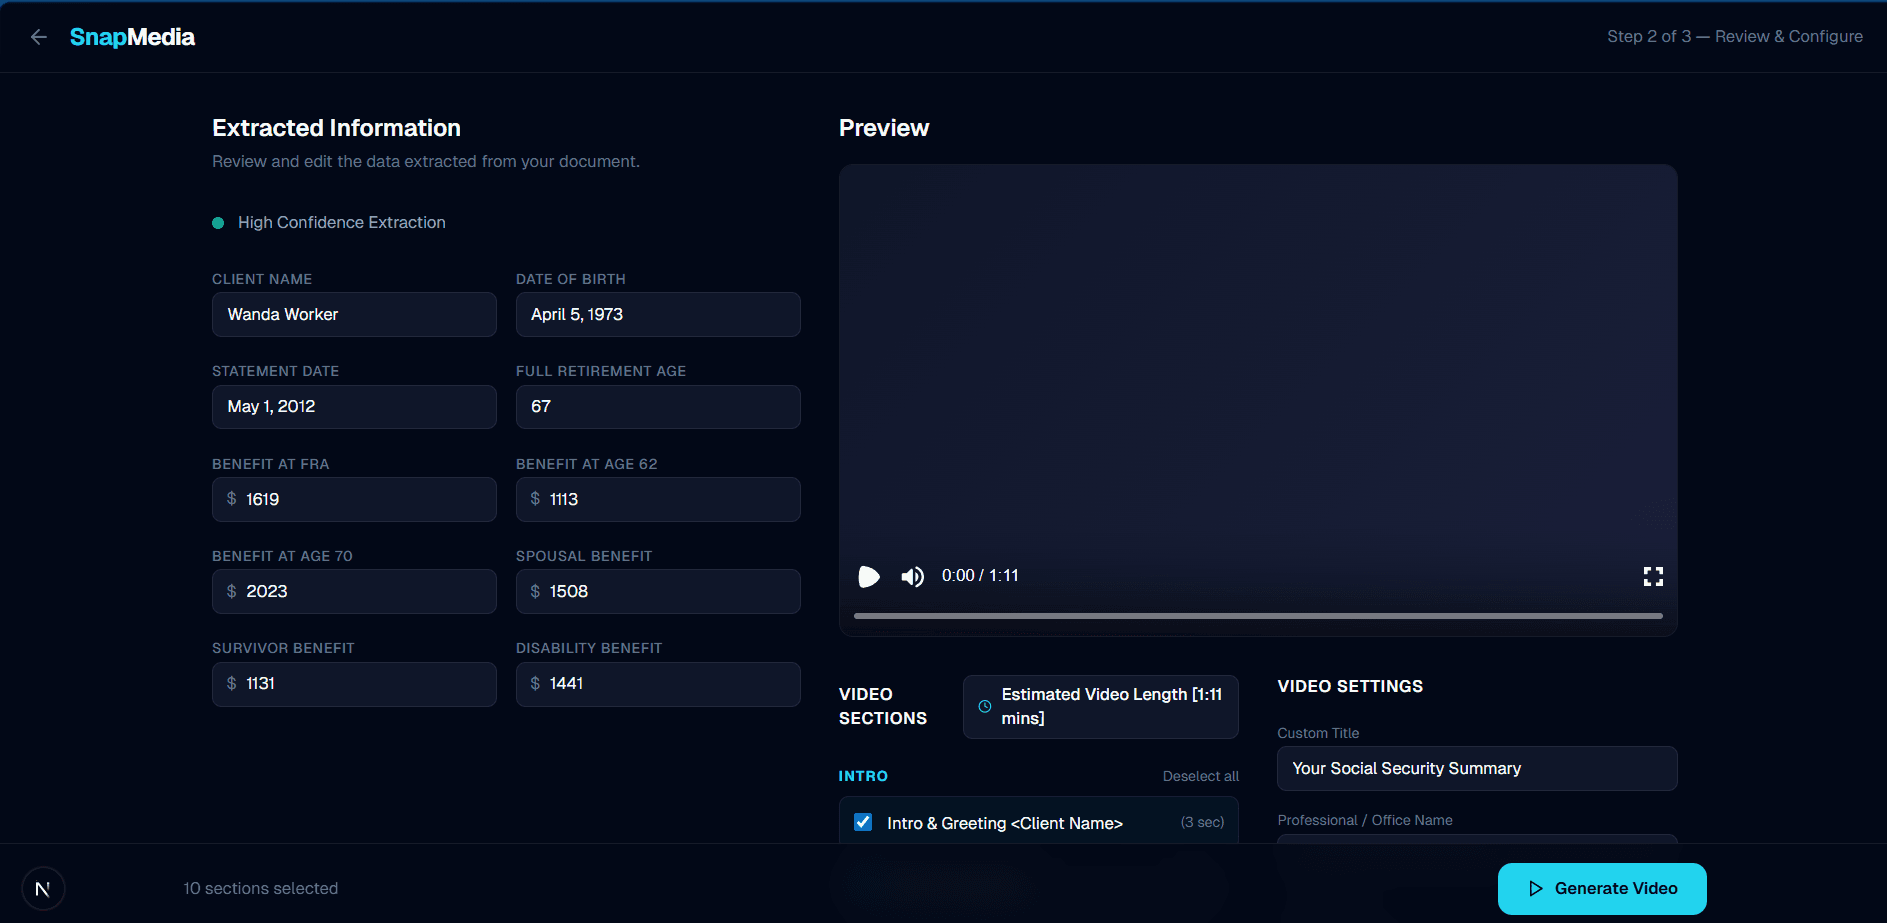Focus the Survivor Benefit amount field
1887x923 pixels.
click(354, 684)
